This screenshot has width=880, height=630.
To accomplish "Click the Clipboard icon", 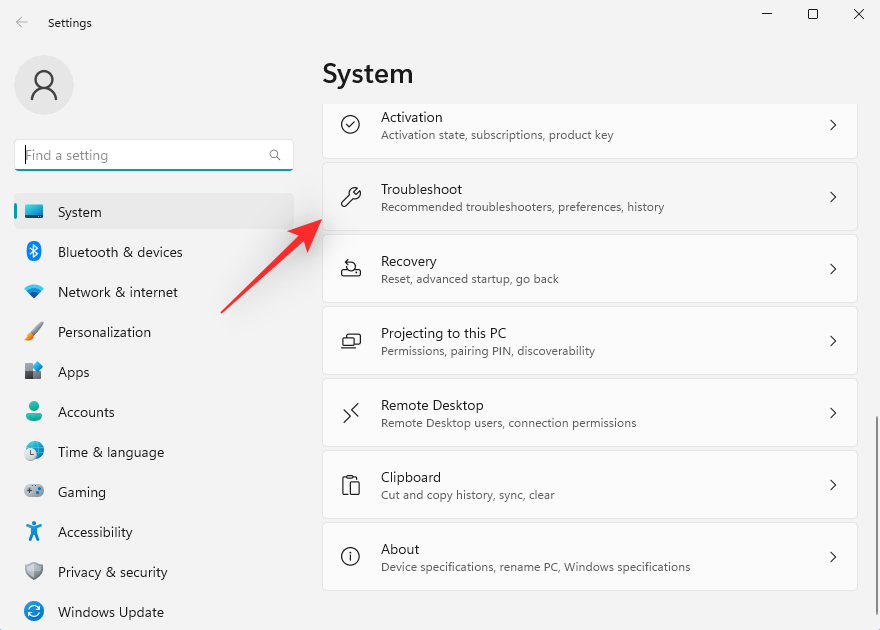I will [x=351, y=485].
